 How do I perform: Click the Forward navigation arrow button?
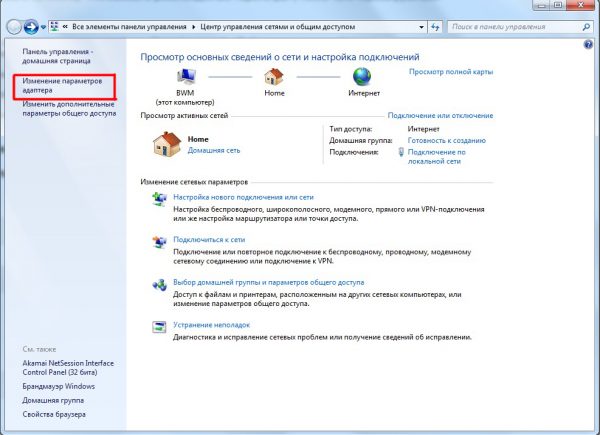(x=31, y=27)
